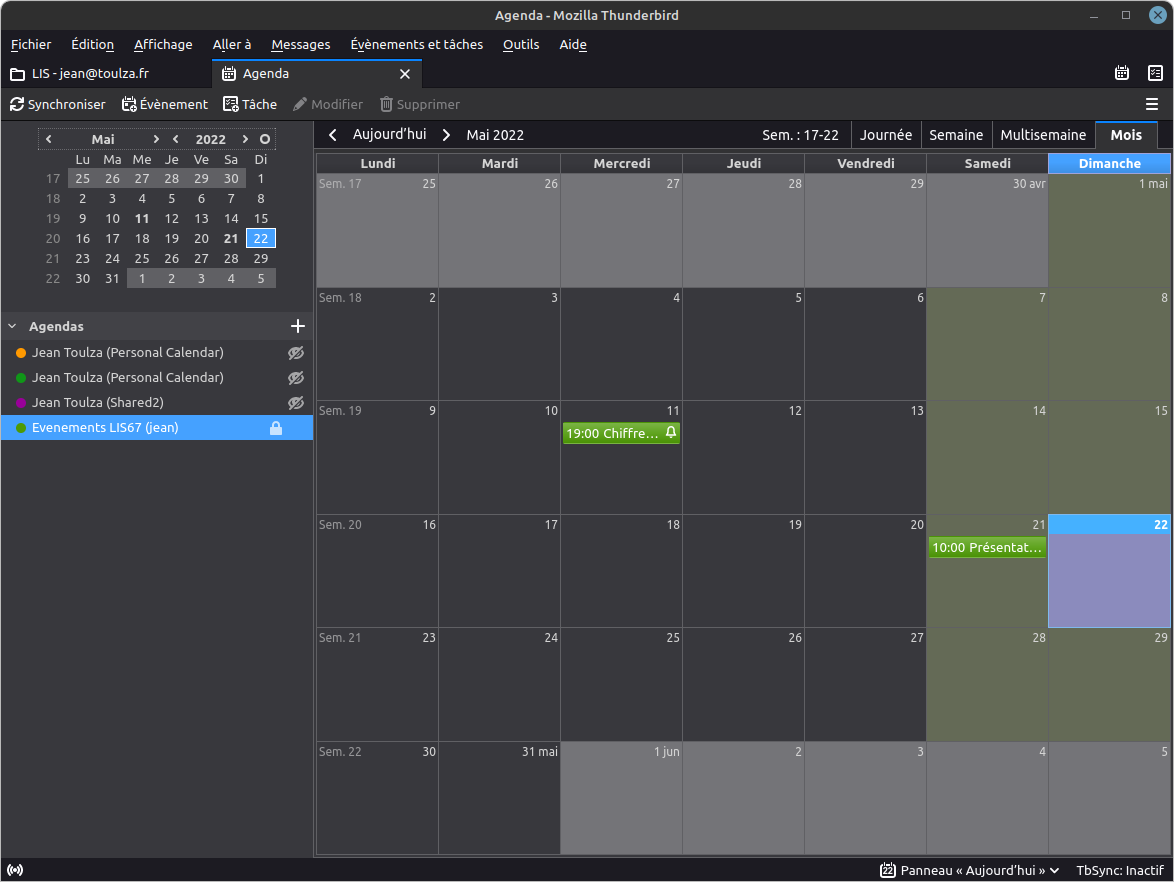This screenshot has width=1174, height=882.
Task: Click the mini calendar today circle icon
Action: (264, 139)
